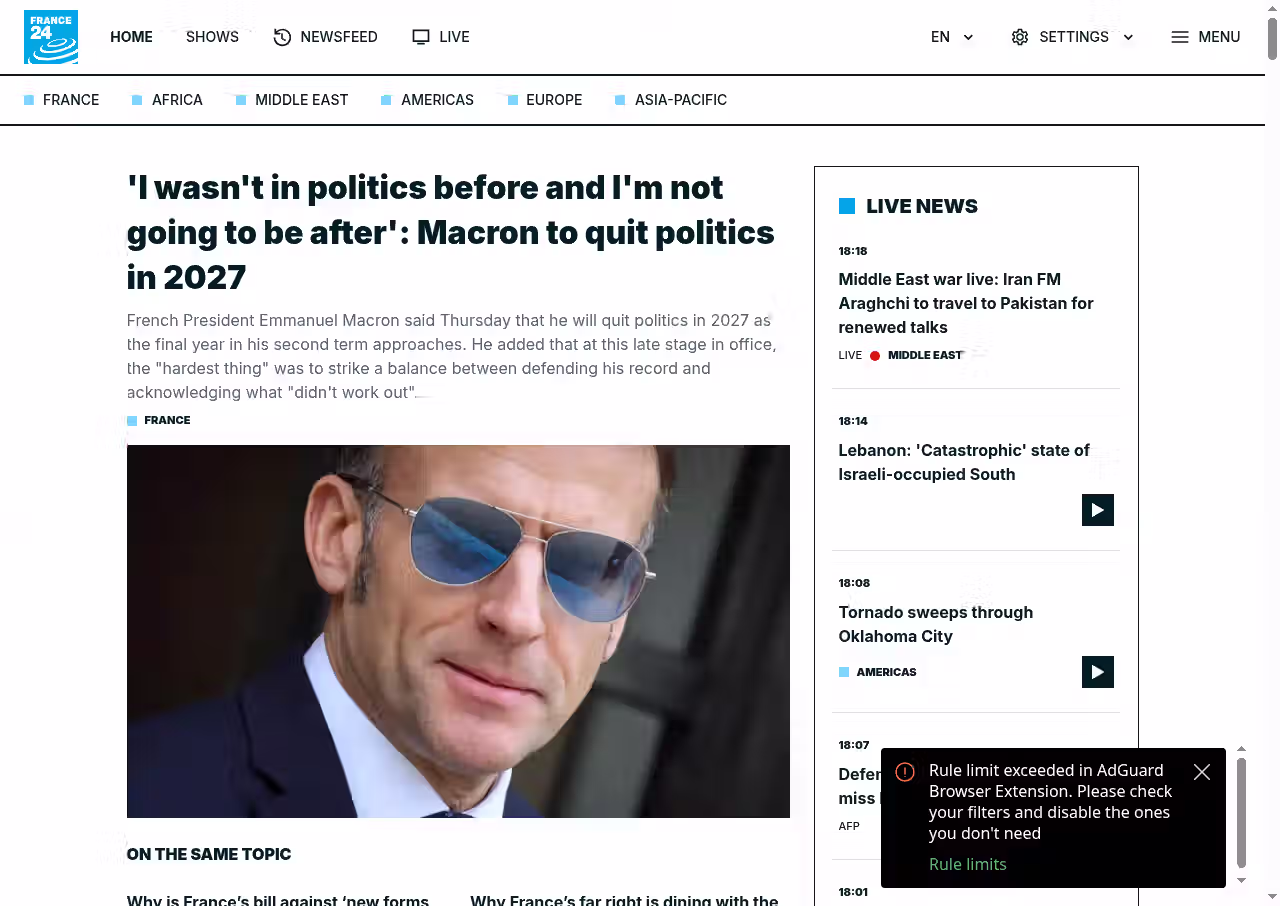Screen dimensions: 1280x906
Task: Expand the EN language dropdown
Action: (x=968, y=37)
